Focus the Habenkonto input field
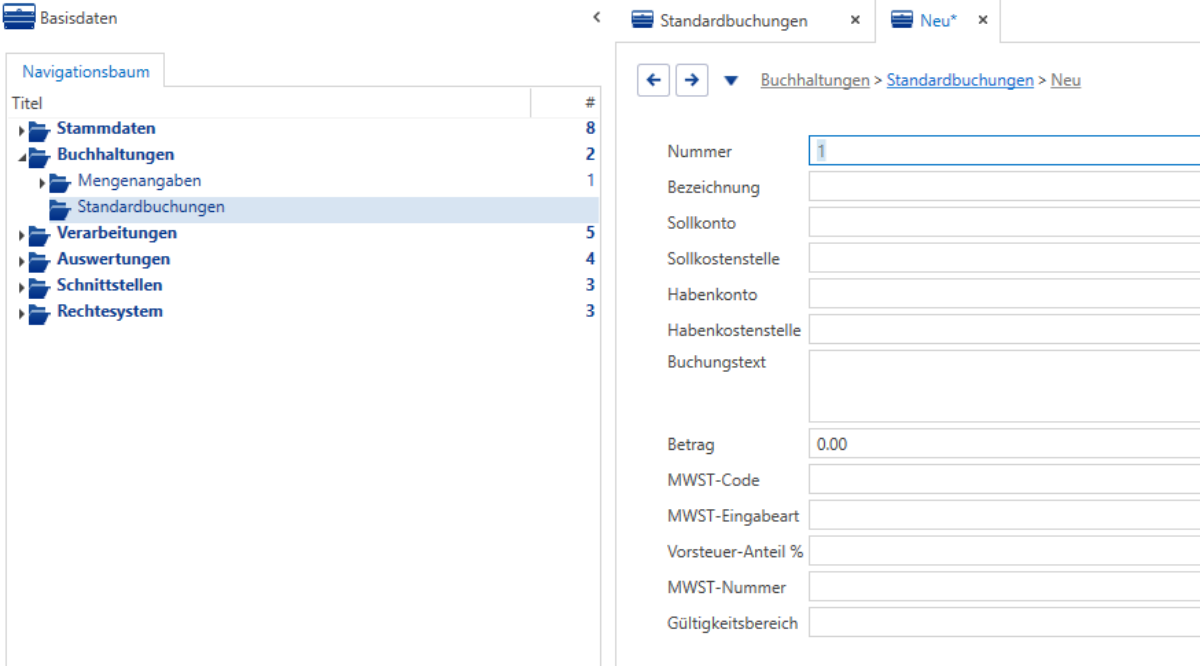 pyautogui.click(x=1004, y=294)
